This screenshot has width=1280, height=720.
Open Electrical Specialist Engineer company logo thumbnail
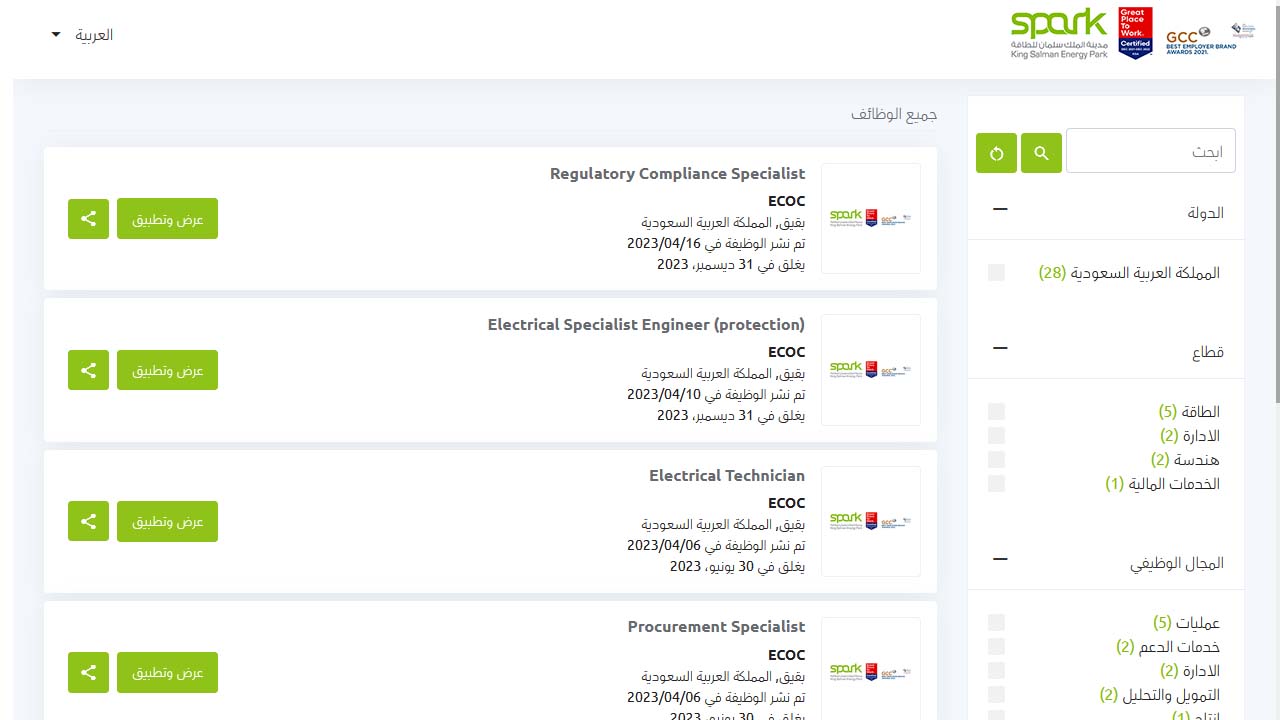point(871,370)
